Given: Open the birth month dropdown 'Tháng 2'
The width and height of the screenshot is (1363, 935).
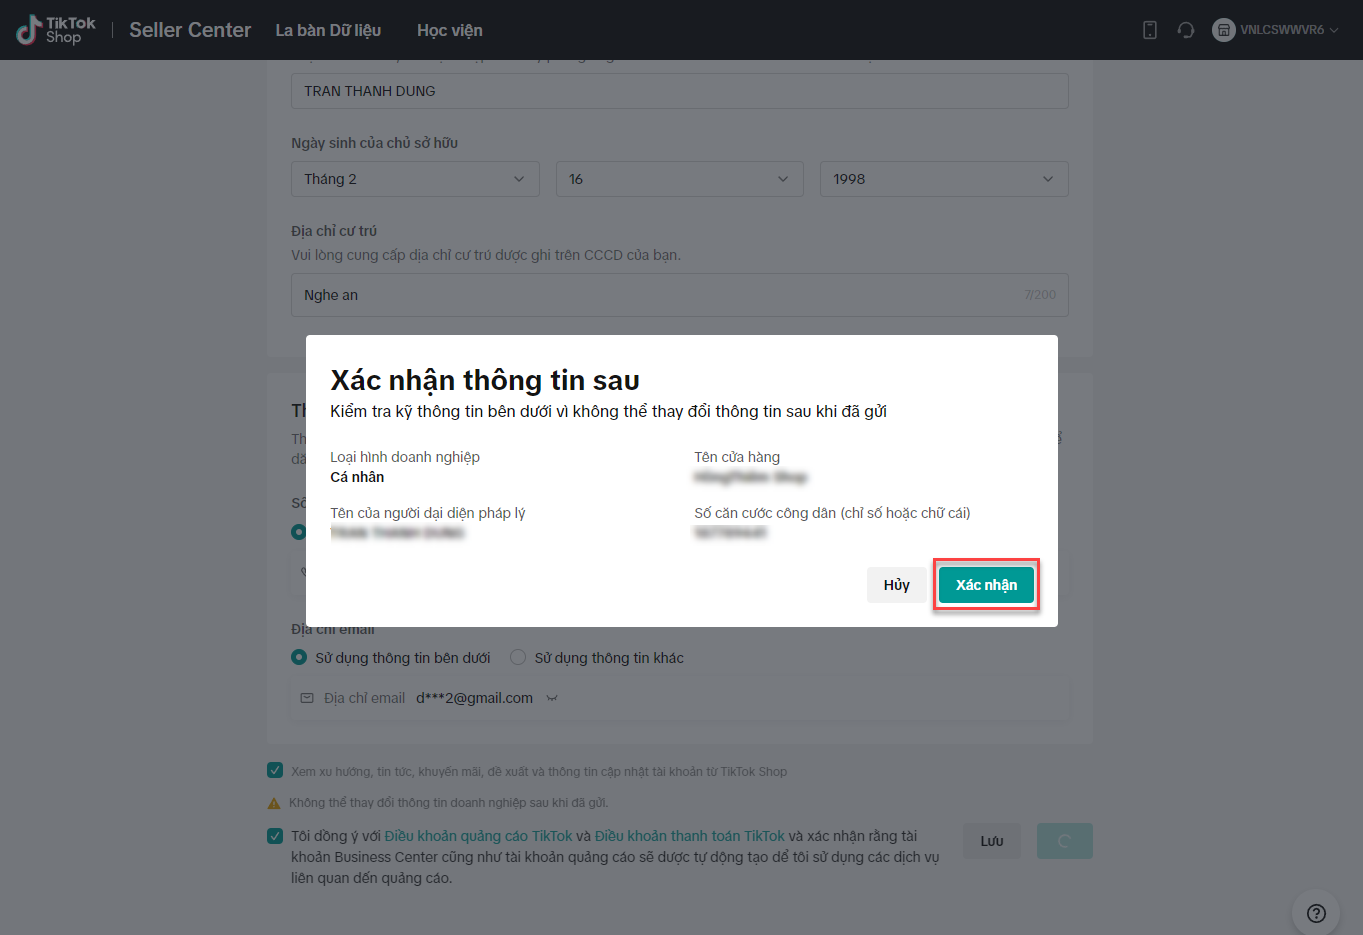Looking at the screenshot, I should click(415, 179).
